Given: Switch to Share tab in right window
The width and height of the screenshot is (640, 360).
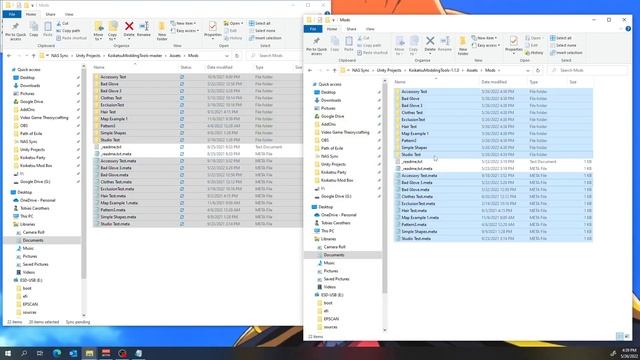Looking at the screenshot, I should coord(351,29).
